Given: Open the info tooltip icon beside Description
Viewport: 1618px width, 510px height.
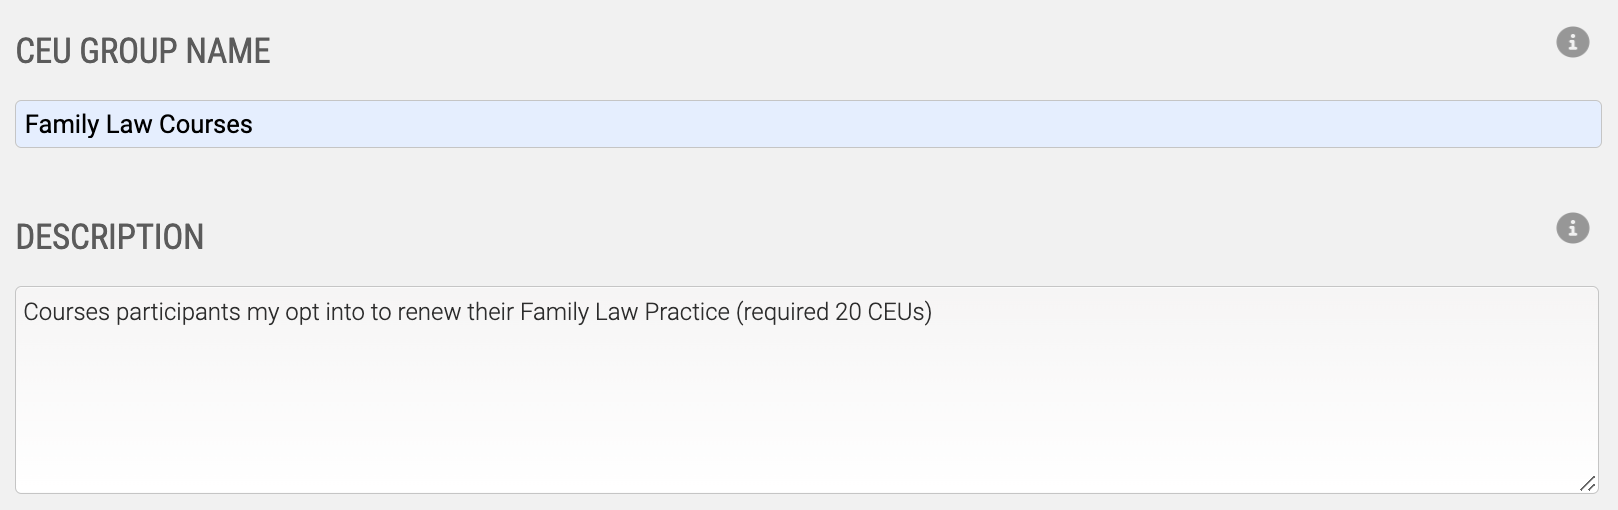Looking at the screenshot, I should tap(1572, 228).
